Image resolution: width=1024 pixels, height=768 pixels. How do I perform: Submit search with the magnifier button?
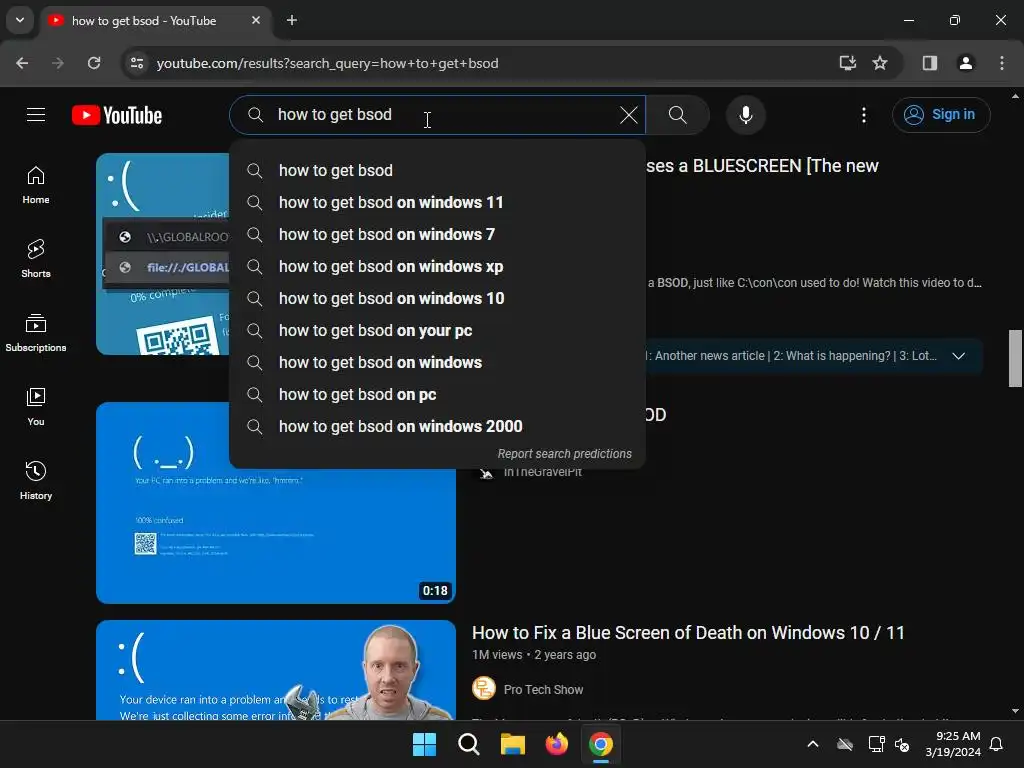[x=678, y=115]
